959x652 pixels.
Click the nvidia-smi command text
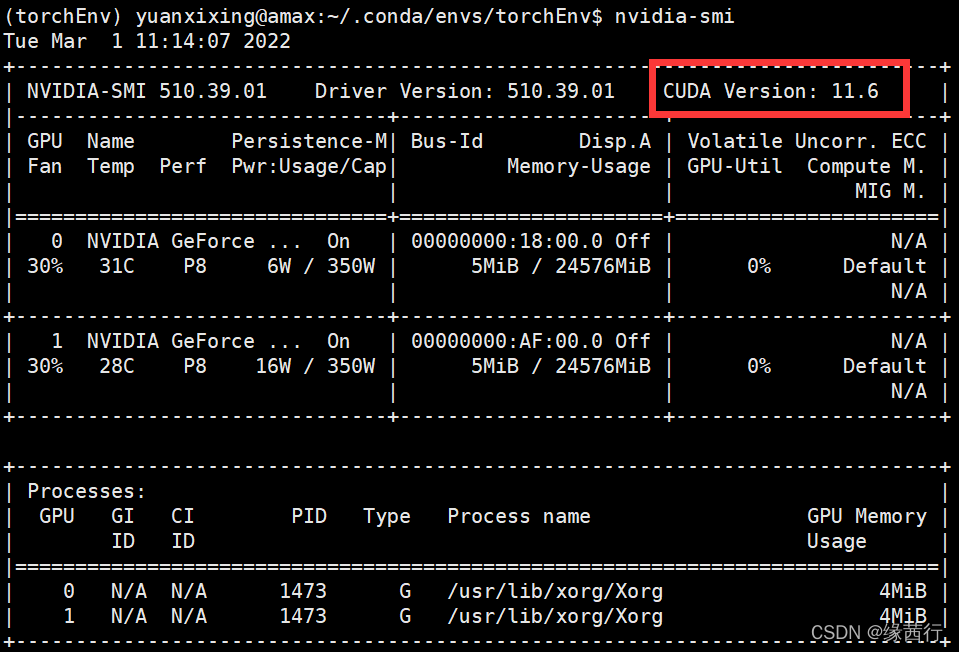click(674, 16)
